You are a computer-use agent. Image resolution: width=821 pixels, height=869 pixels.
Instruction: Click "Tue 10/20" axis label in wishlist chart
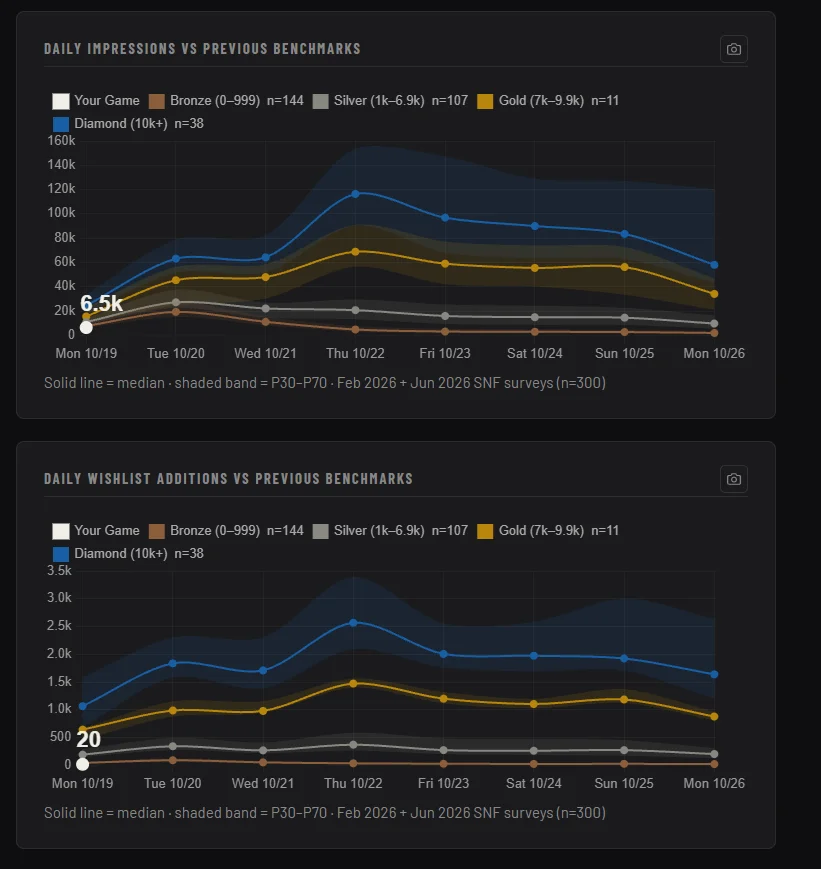coord(173,784)
